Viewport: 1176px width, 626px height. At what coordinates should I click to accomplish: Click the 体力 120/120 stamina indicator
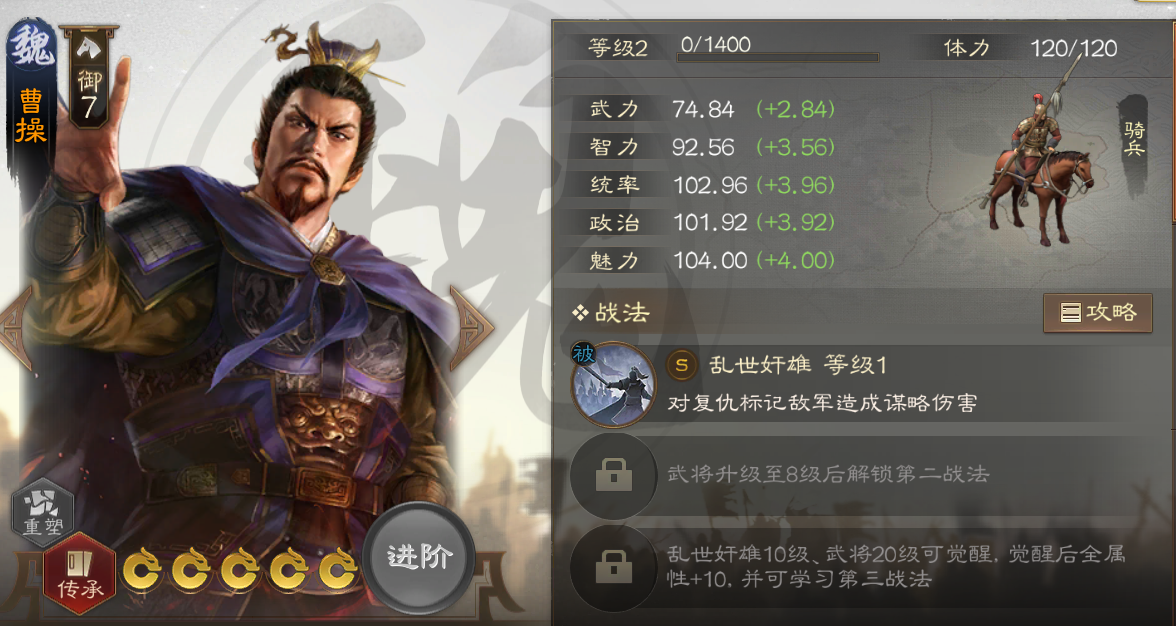click(x=1030, y=48)
